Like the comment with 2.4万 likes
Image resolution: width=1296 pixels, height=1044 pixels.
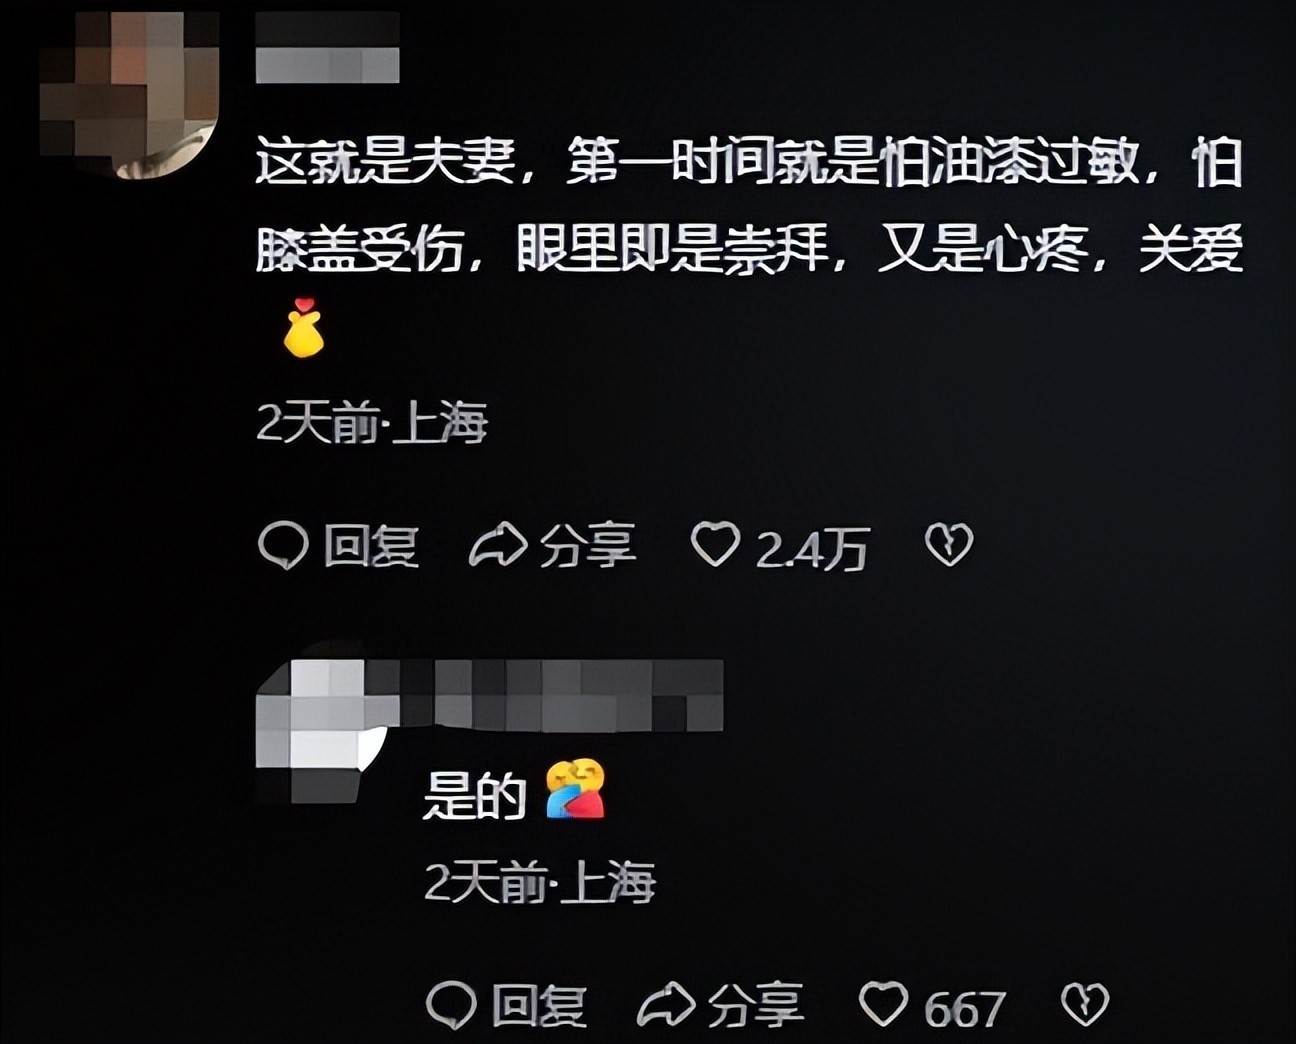[x=716, y=545]
